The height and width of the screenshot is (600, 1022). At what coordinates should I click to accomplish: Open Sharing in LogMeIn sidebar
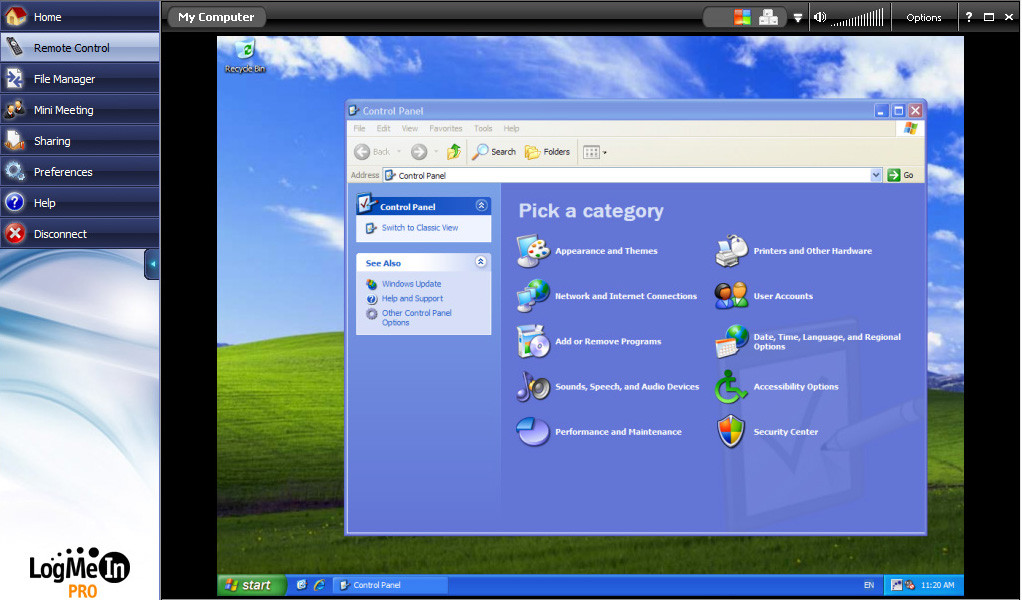tap(80, 141)
